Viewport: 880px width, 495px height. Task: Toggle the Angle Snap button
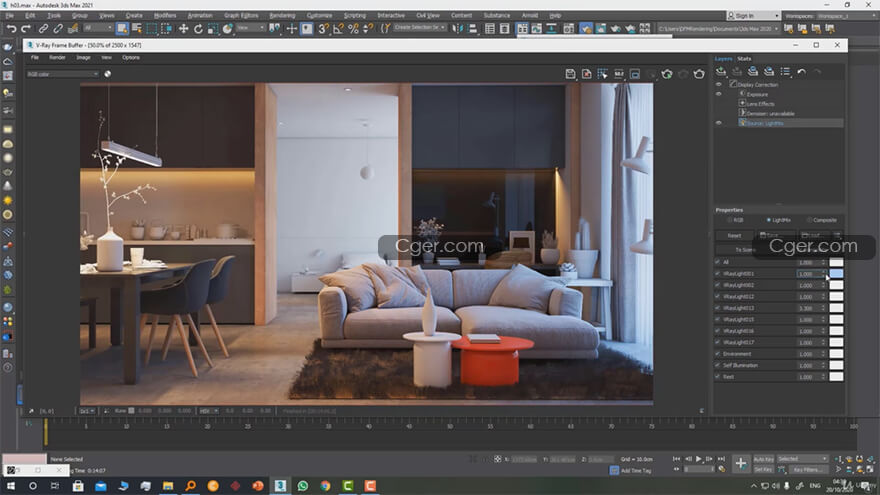pyautogui.click(x=338, y=28)
